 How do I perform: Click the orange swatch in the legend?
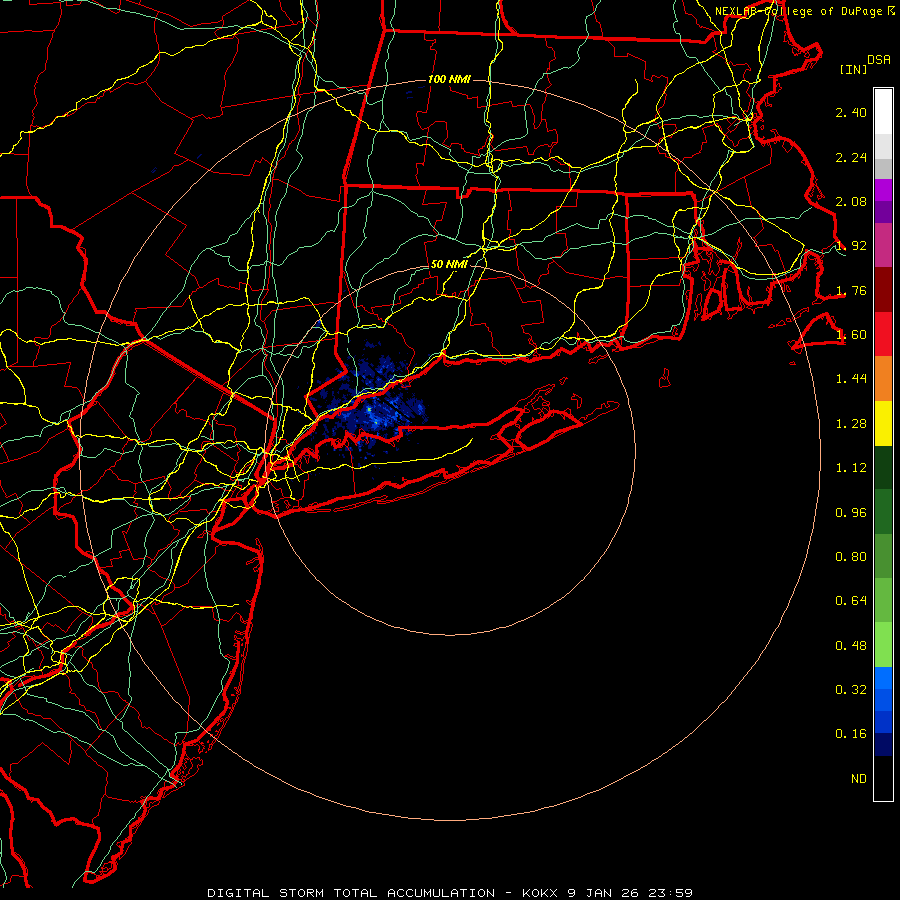tap(883, 378)
